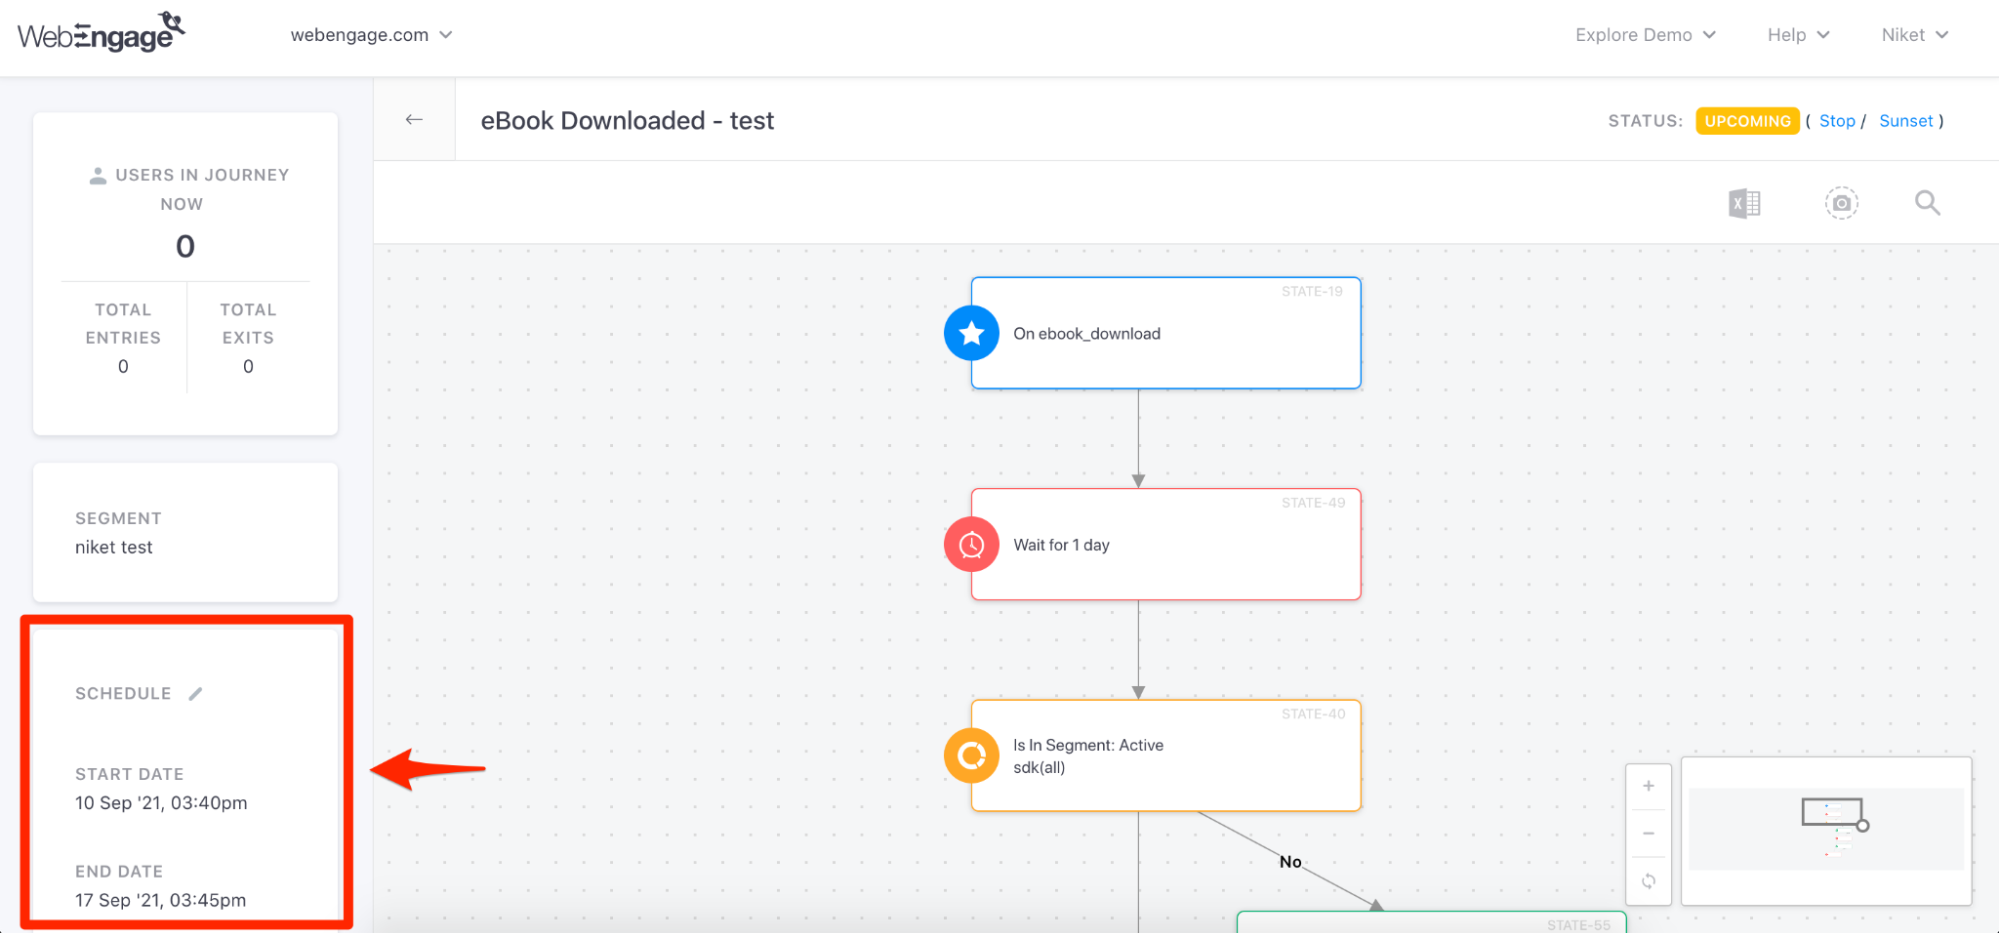Take a journey snapshot with camera icon
Image resolution: width=1999 pixels, height=934 pixels.
pos(1841,204)
